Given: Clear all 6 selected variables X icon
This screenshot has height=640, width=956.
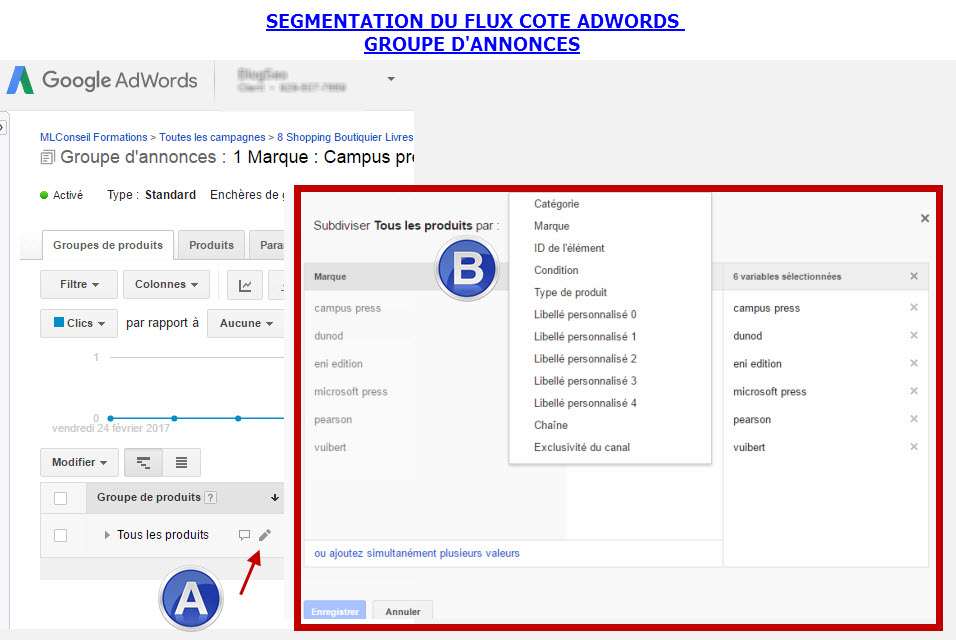Looking at the screenshot, I should 914,276.
